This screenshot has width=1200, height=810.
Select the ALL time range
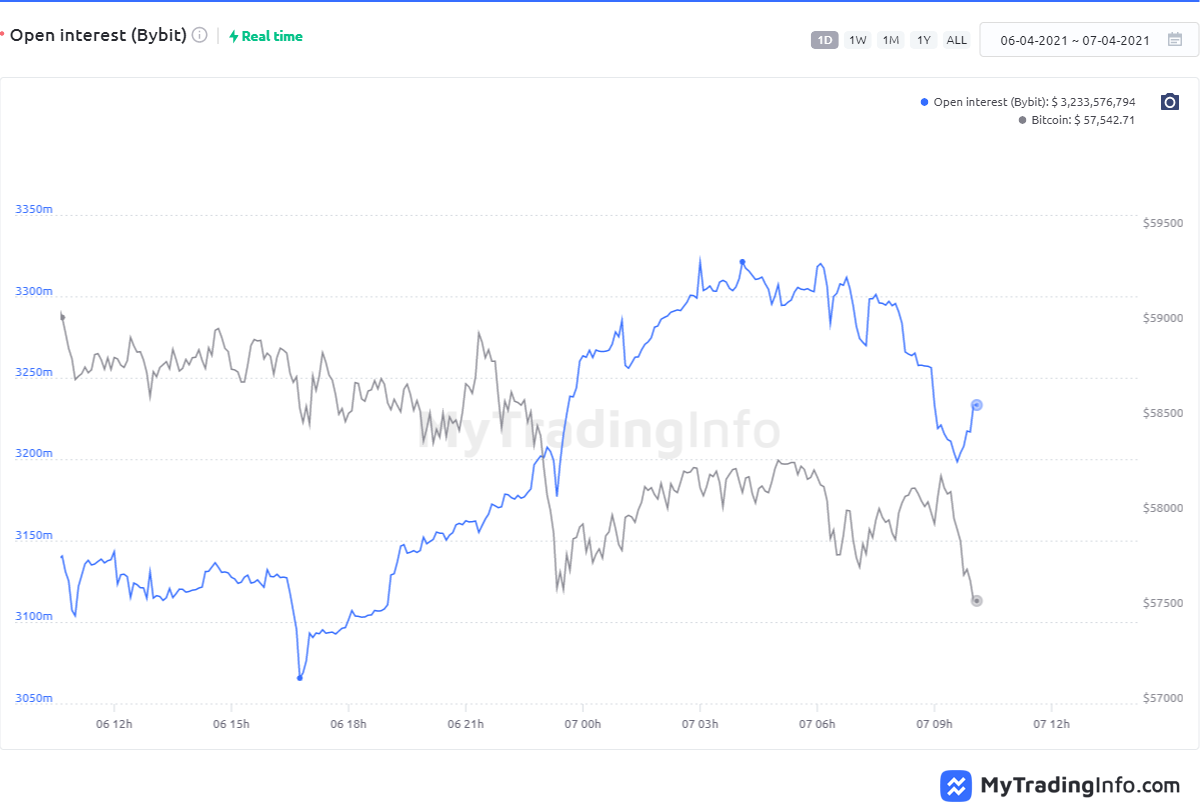(x=957, y=40)
